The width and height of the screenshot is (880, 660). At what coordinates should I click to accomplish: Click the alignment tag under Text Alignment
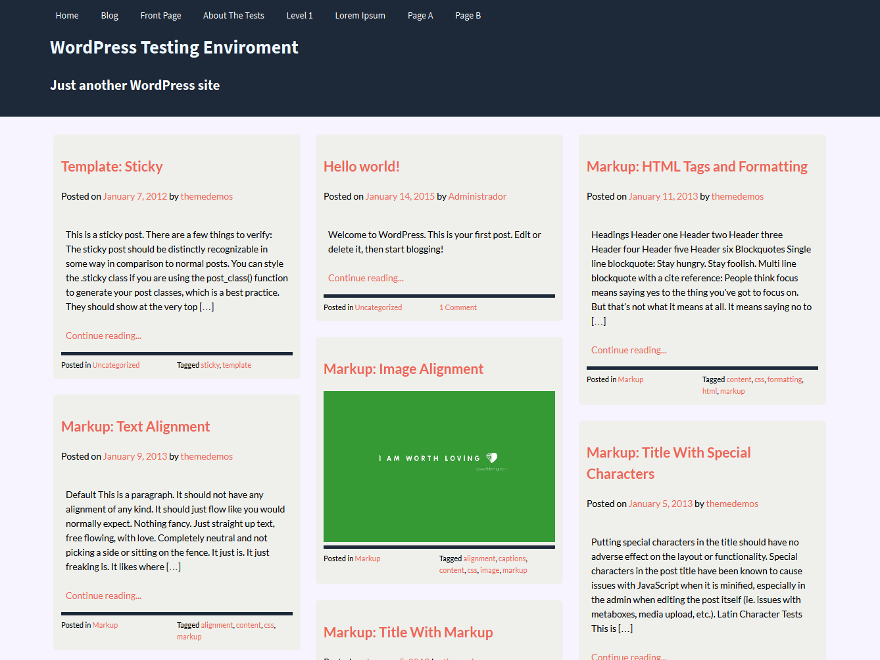(x=216, y=624)
